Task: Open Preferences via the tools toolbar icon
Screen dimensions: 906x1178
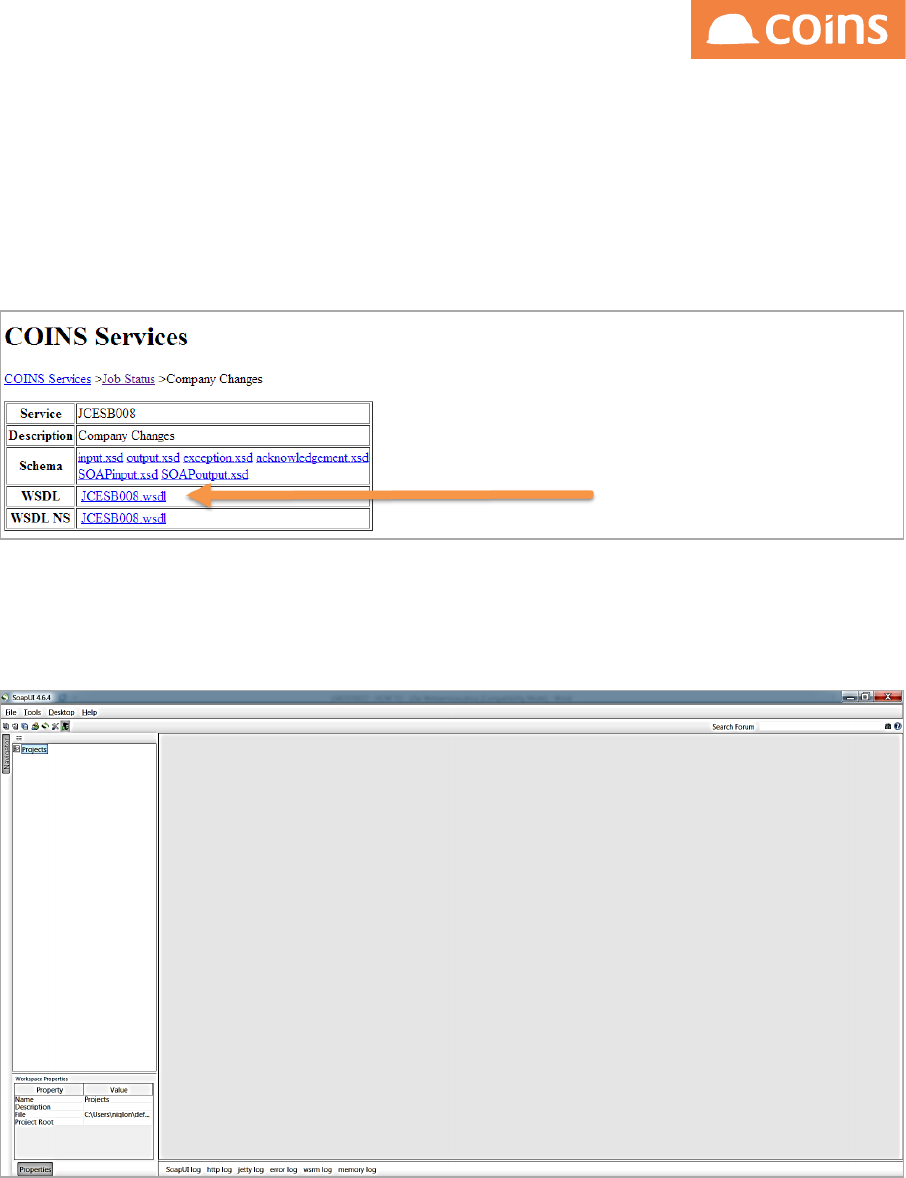Action: 55,726
